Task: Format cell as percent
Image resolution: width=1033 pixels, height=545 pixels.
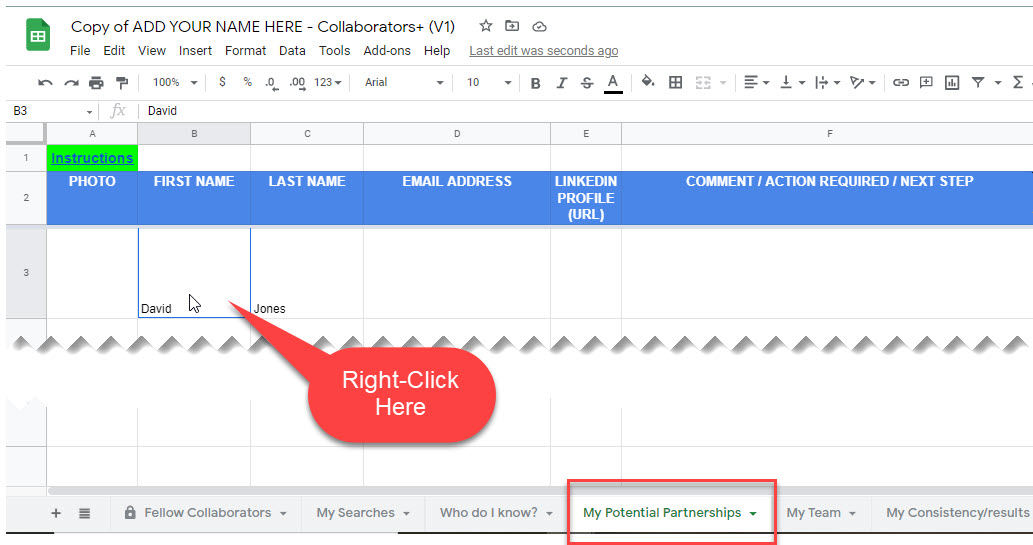Action: point(248,82)
